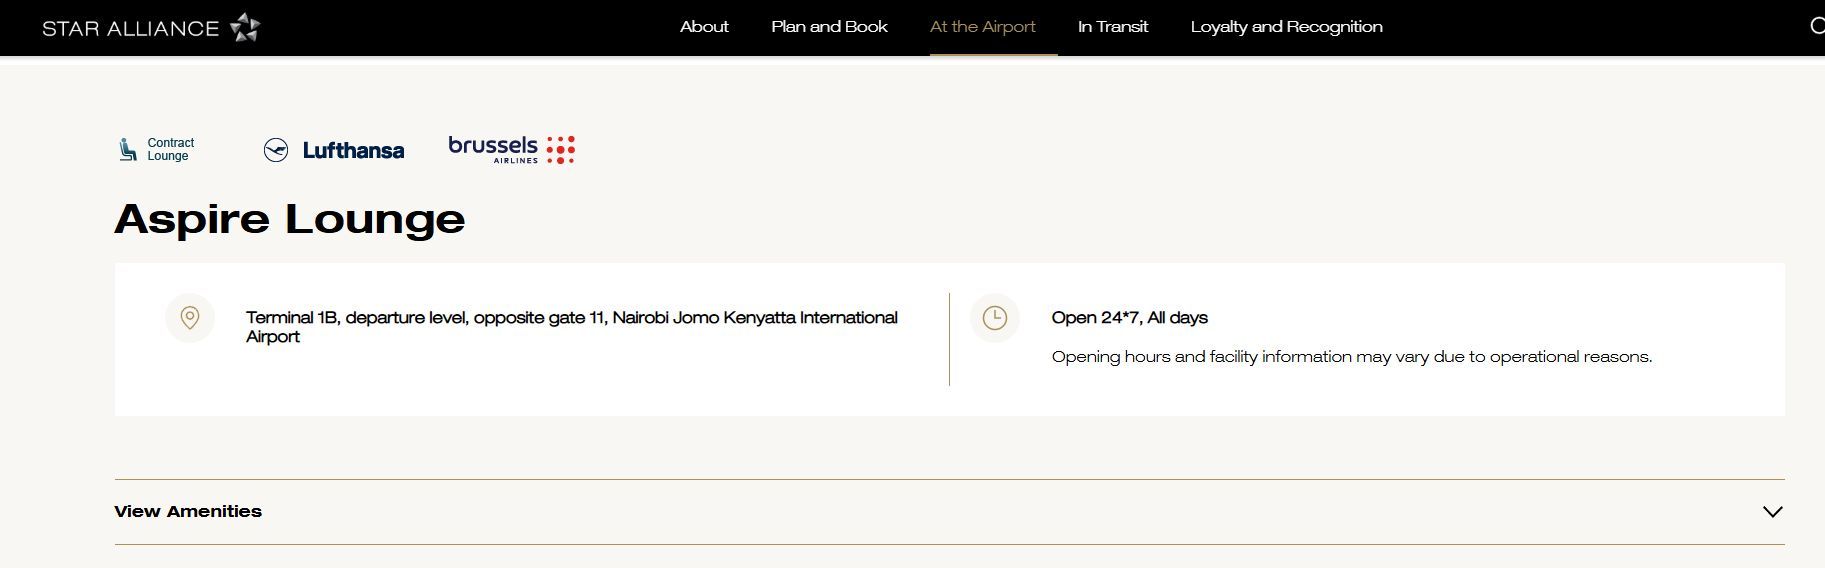Image resolution: width=1825 pixels, height=568 pixels.
Task: Click the Open 24*7, All days text
Action: pos(1129,318)
